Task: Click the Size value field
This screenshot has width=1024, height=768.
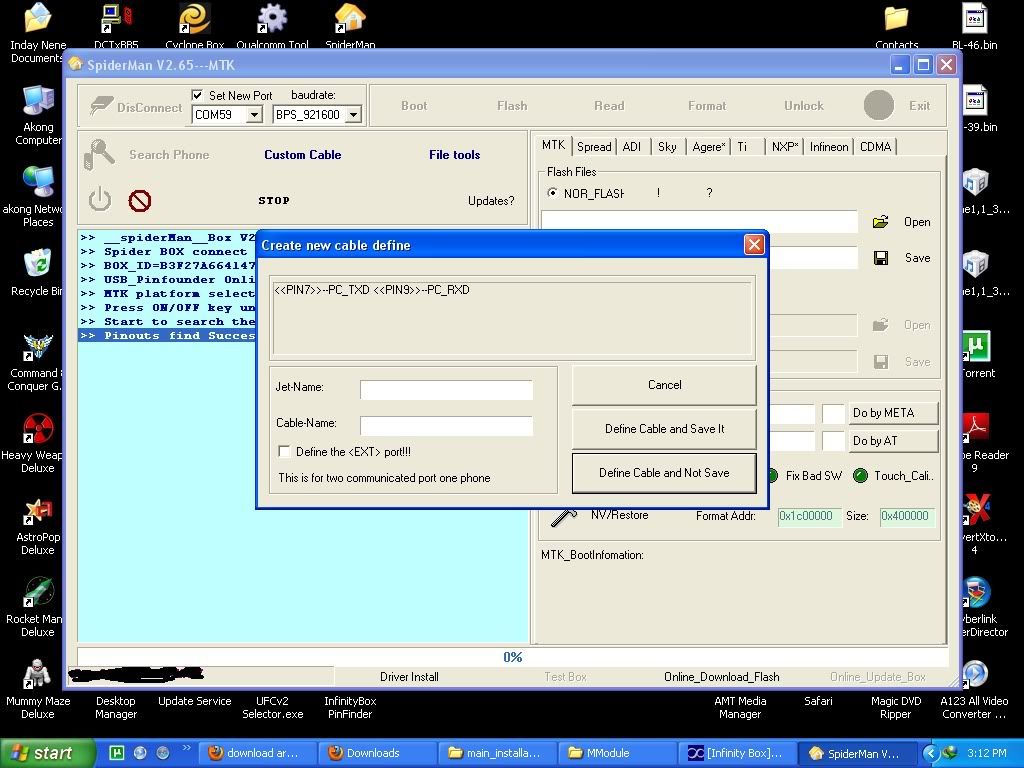Action: click(x=907, y=516)
